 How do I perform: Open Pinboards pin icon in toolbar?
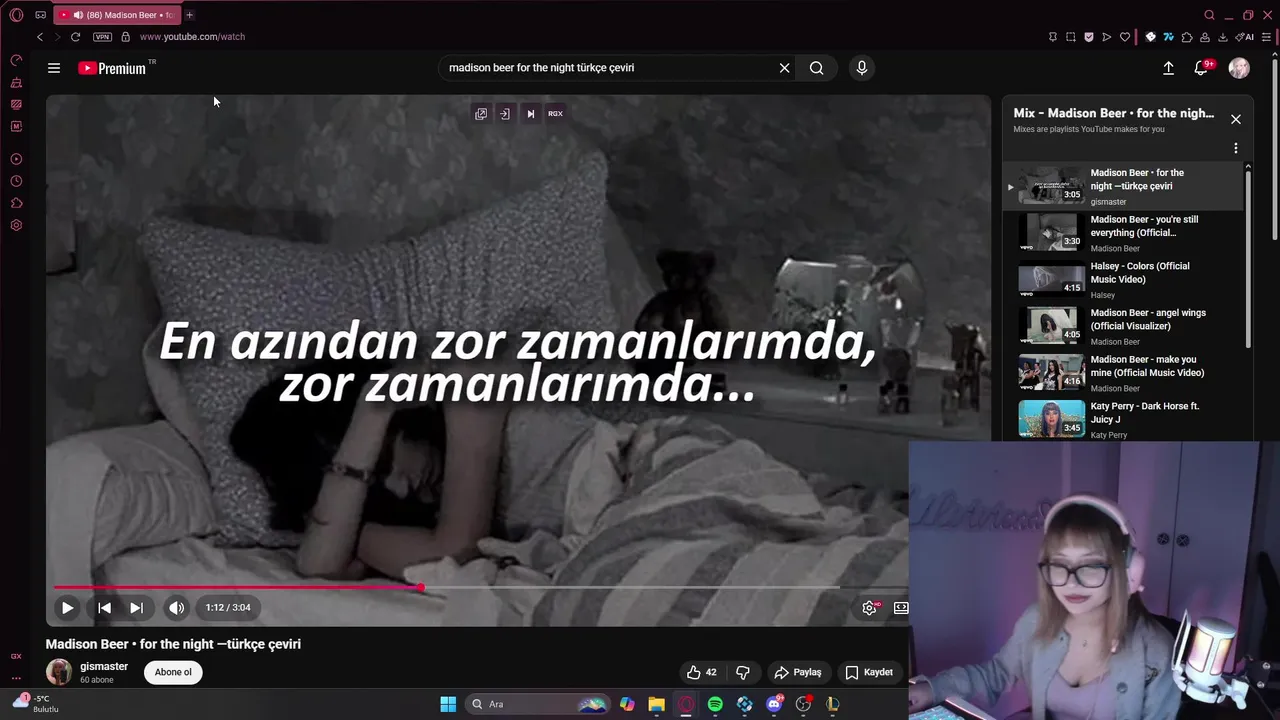(x=1052, y=37)
